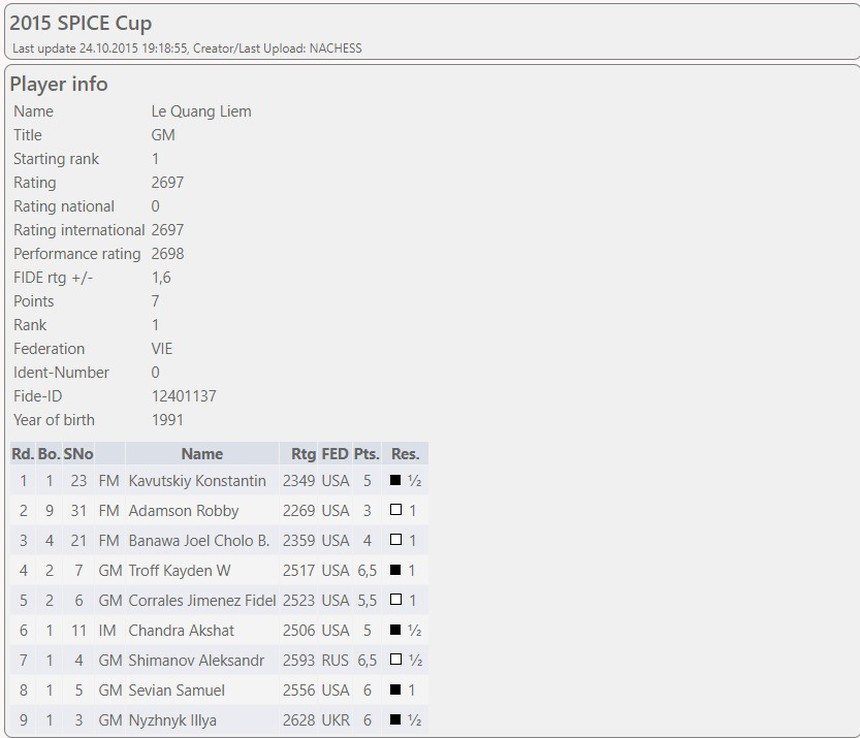Click white color square in Banawa row

(x=395, y=541)
